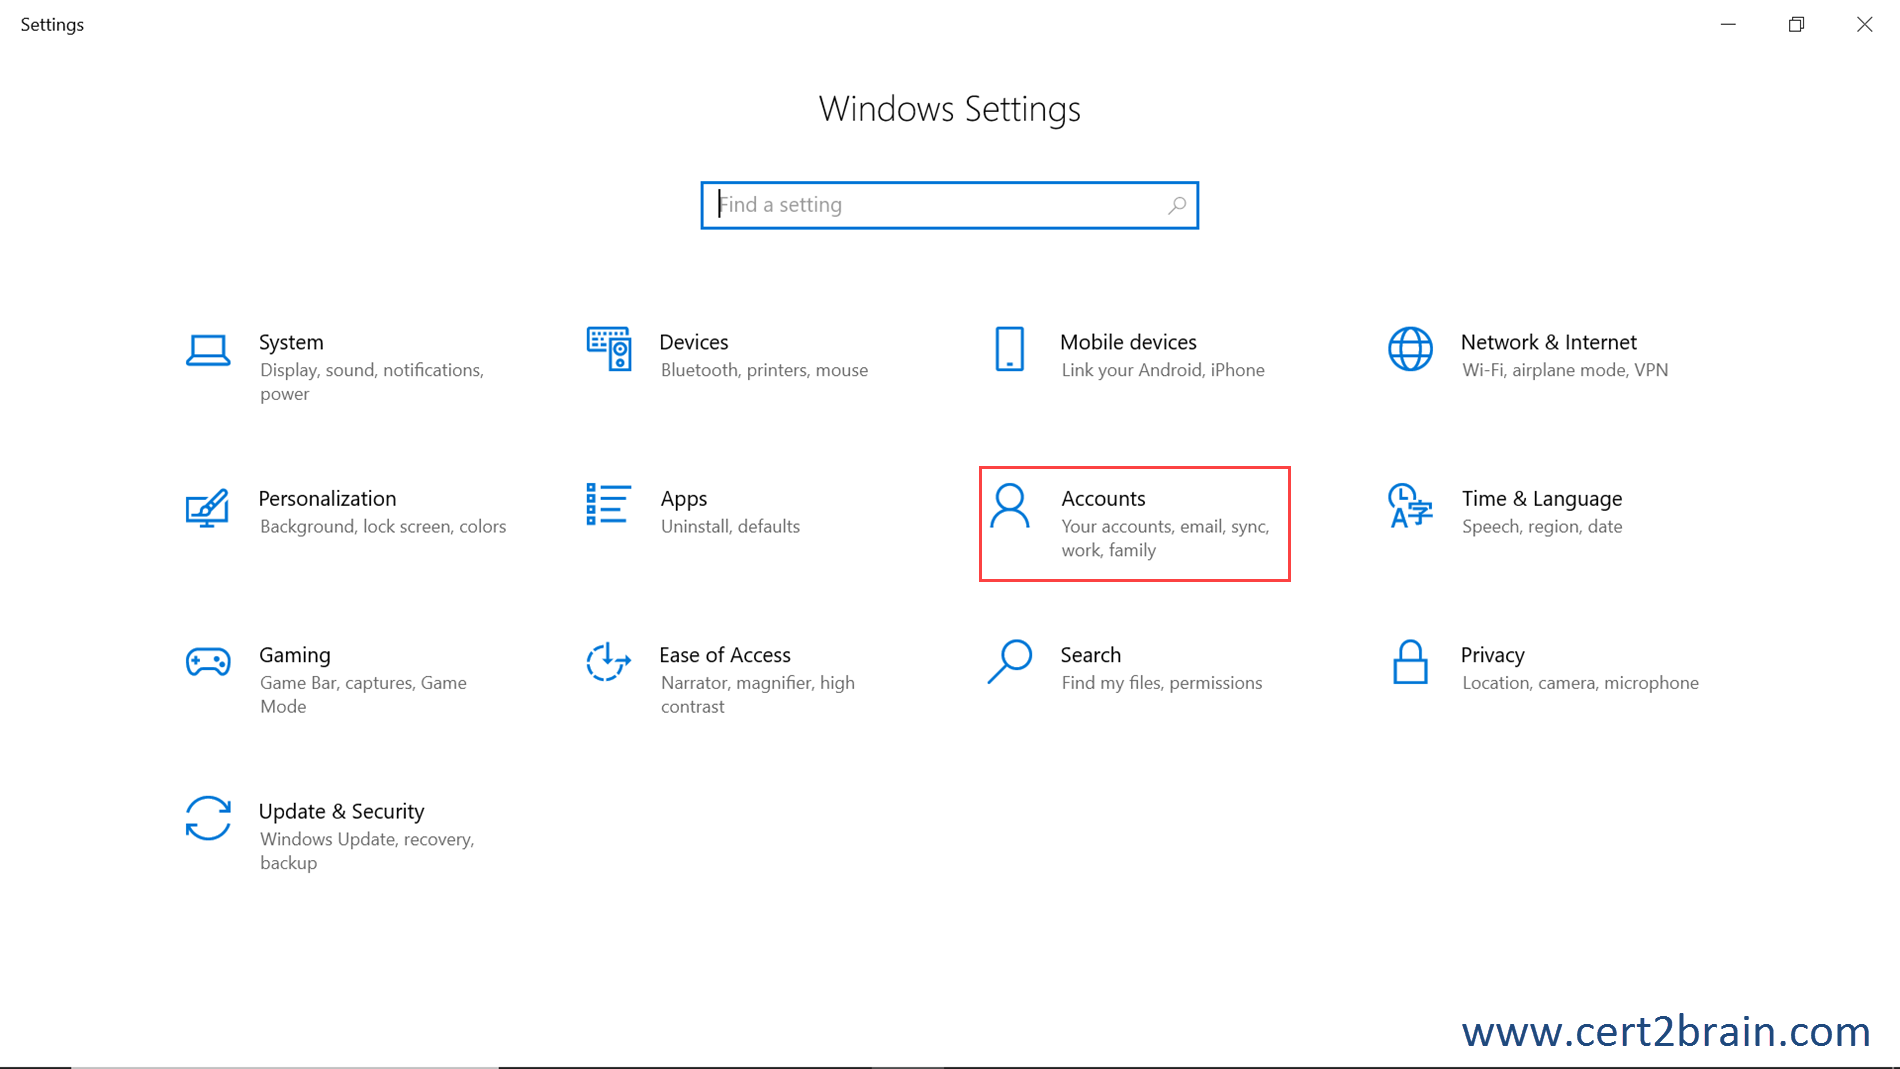Open the Gaming controller icon
The height and width of the screenshot is (1069, 1900).
click(208, 662)
